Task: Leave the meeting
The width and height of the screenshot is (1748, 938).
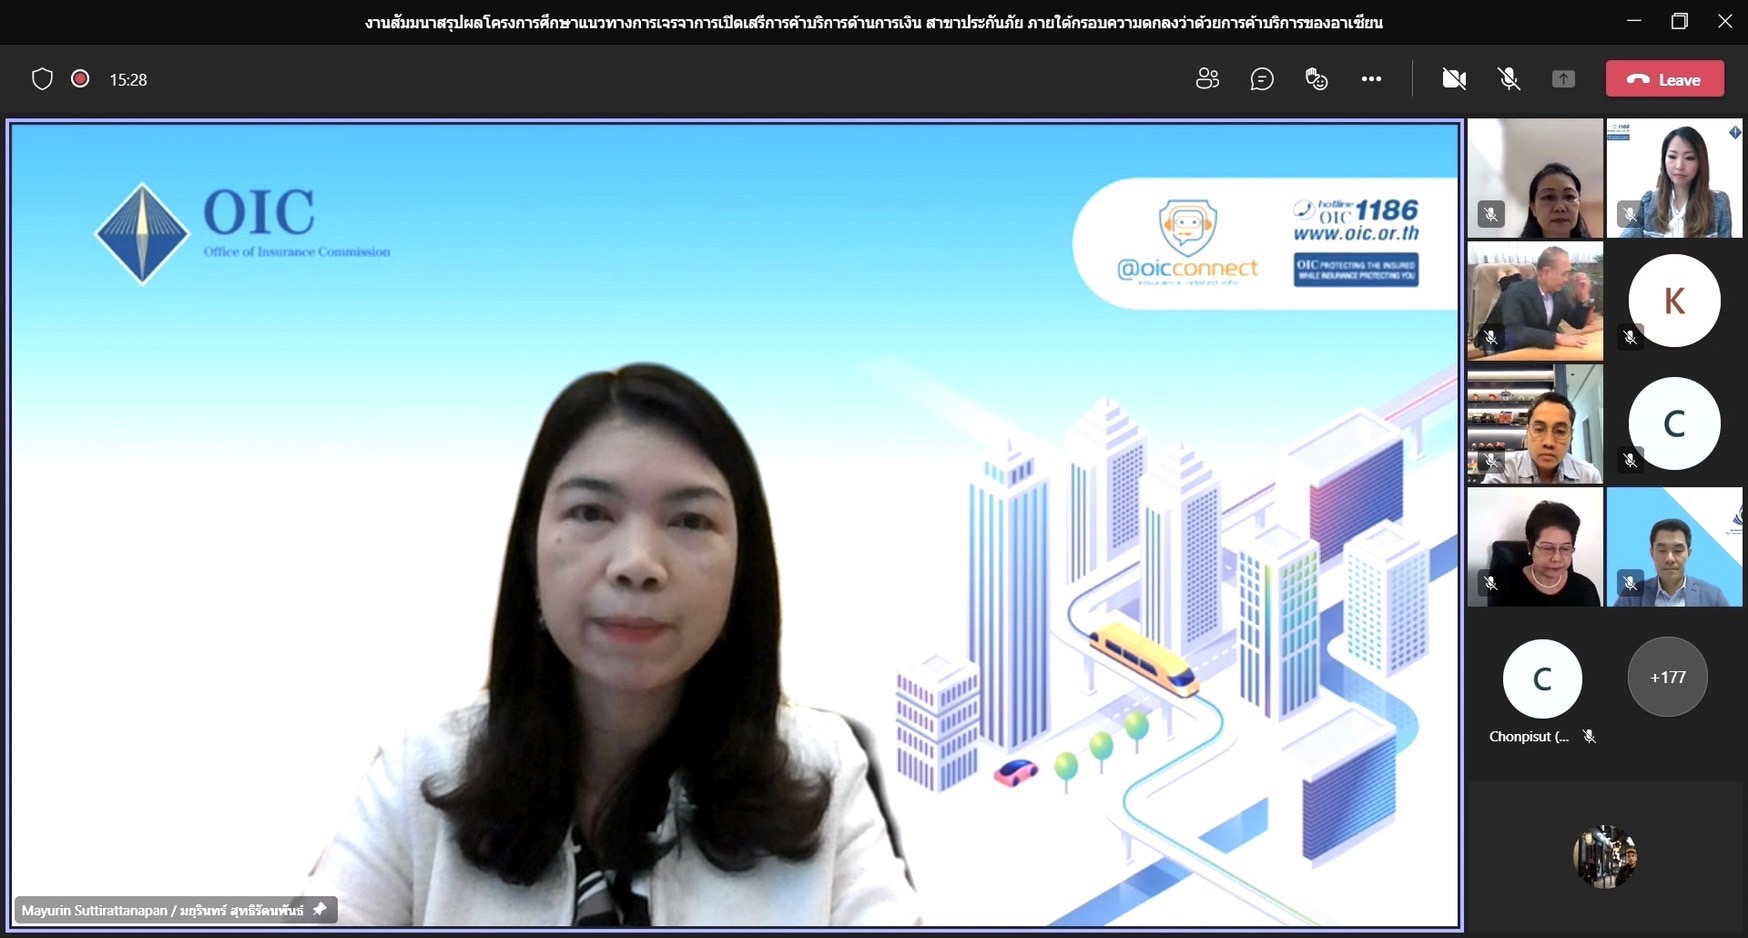Action: click(x=1664, y=79)
